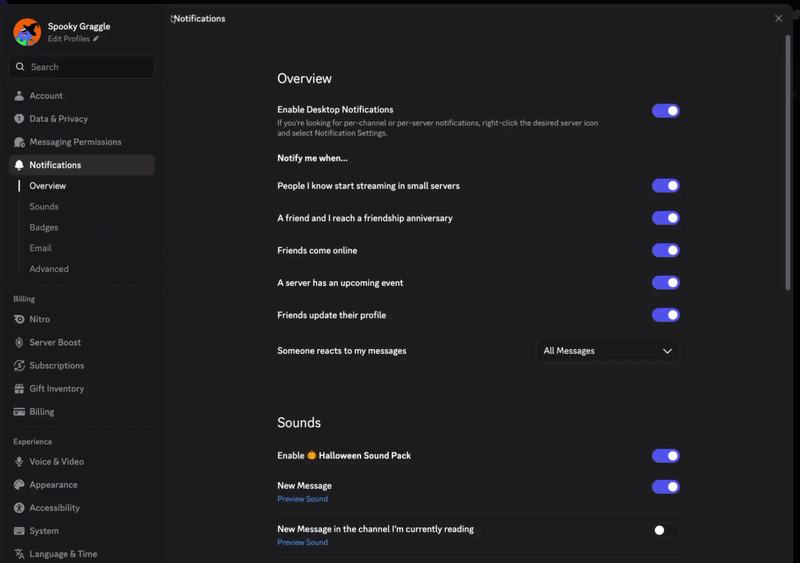Switch off Friends update their profile
Image resolution: width=800 pixels, height=563 pixels.
(665, 315)
